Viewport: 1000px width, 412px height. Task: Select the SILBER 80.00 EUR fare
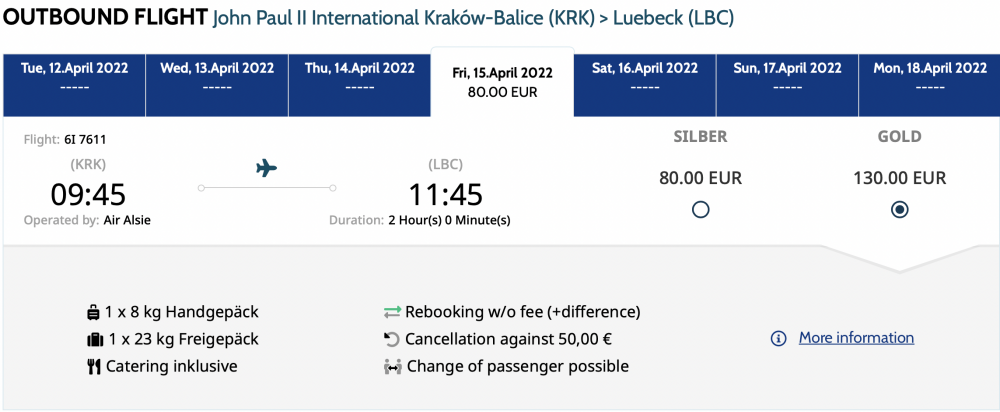700,209
